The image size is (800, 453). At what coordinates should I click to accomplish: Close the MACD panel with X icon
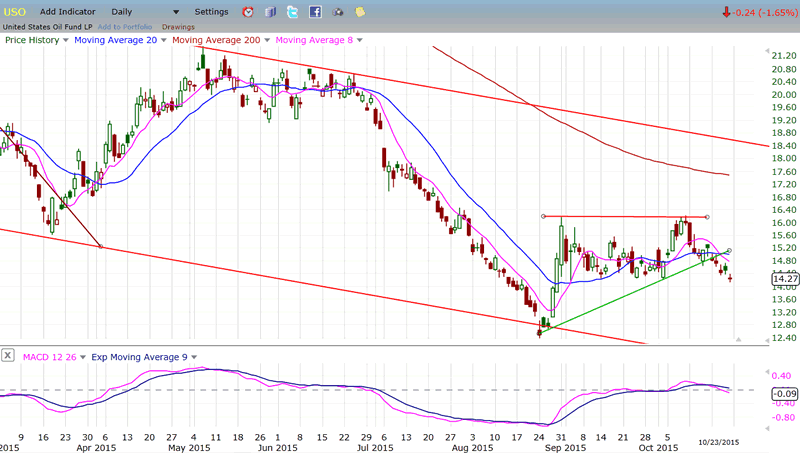coord(8,356)
